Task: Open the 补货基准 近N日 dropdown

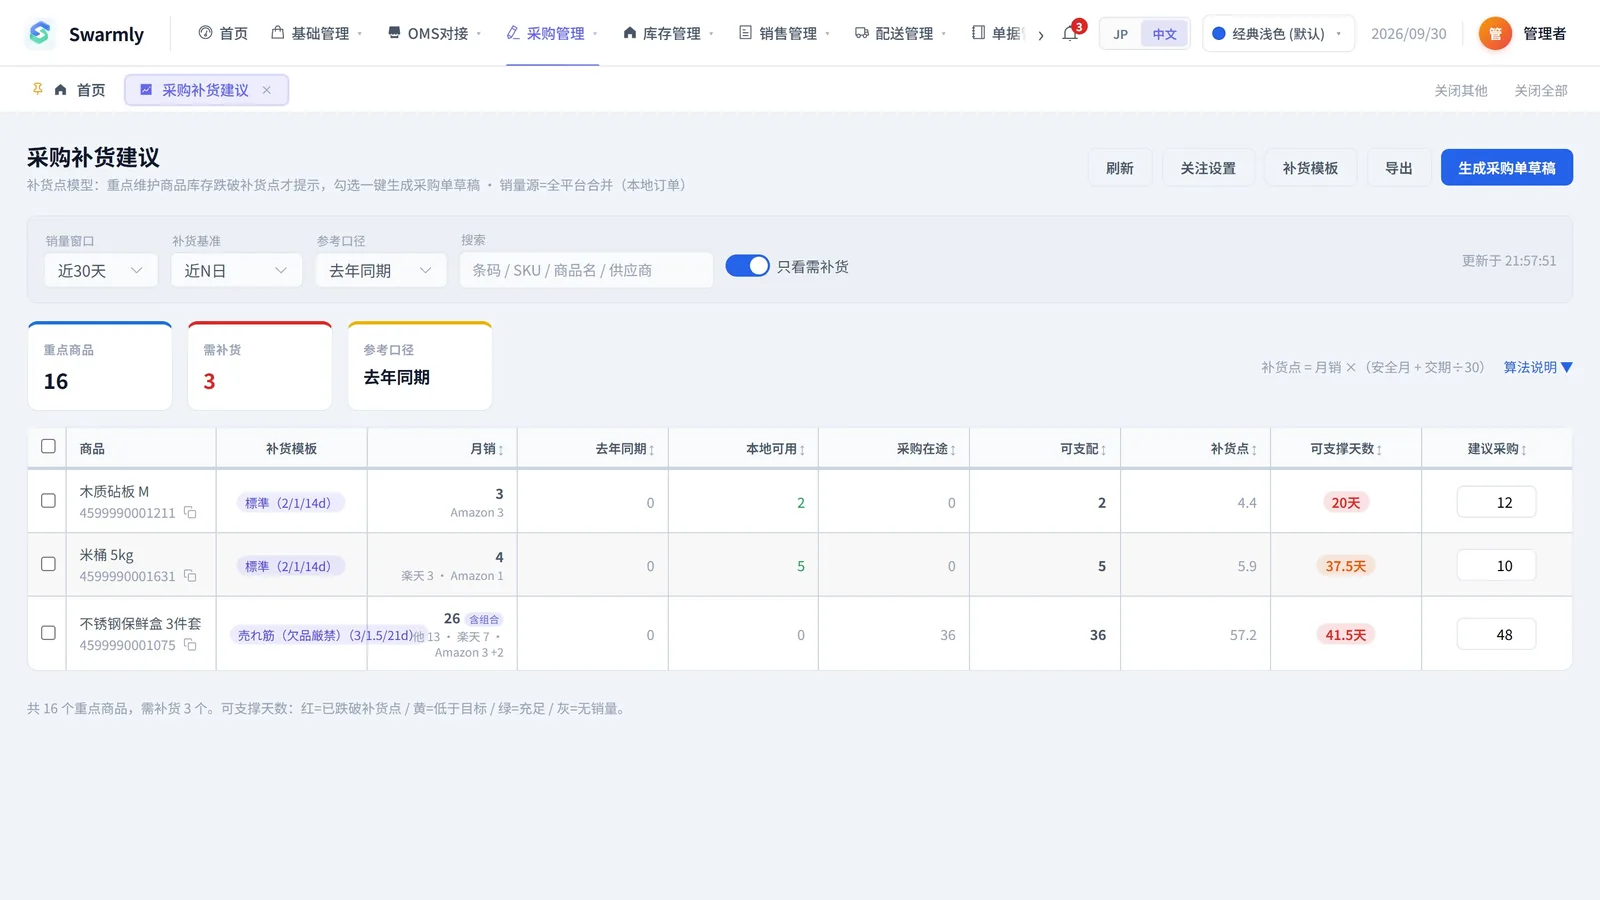Action: [236, 270]
